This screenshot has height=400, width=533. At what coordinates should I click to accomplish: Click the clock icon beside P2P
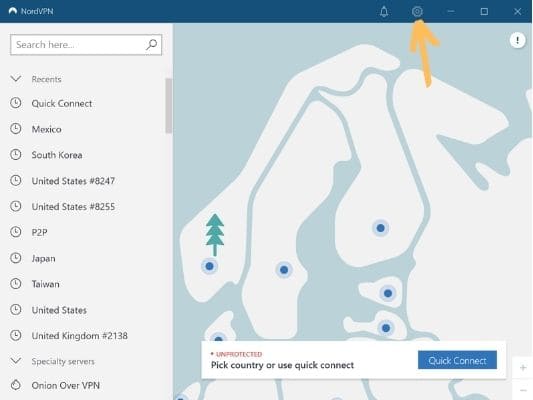[16, 232]
